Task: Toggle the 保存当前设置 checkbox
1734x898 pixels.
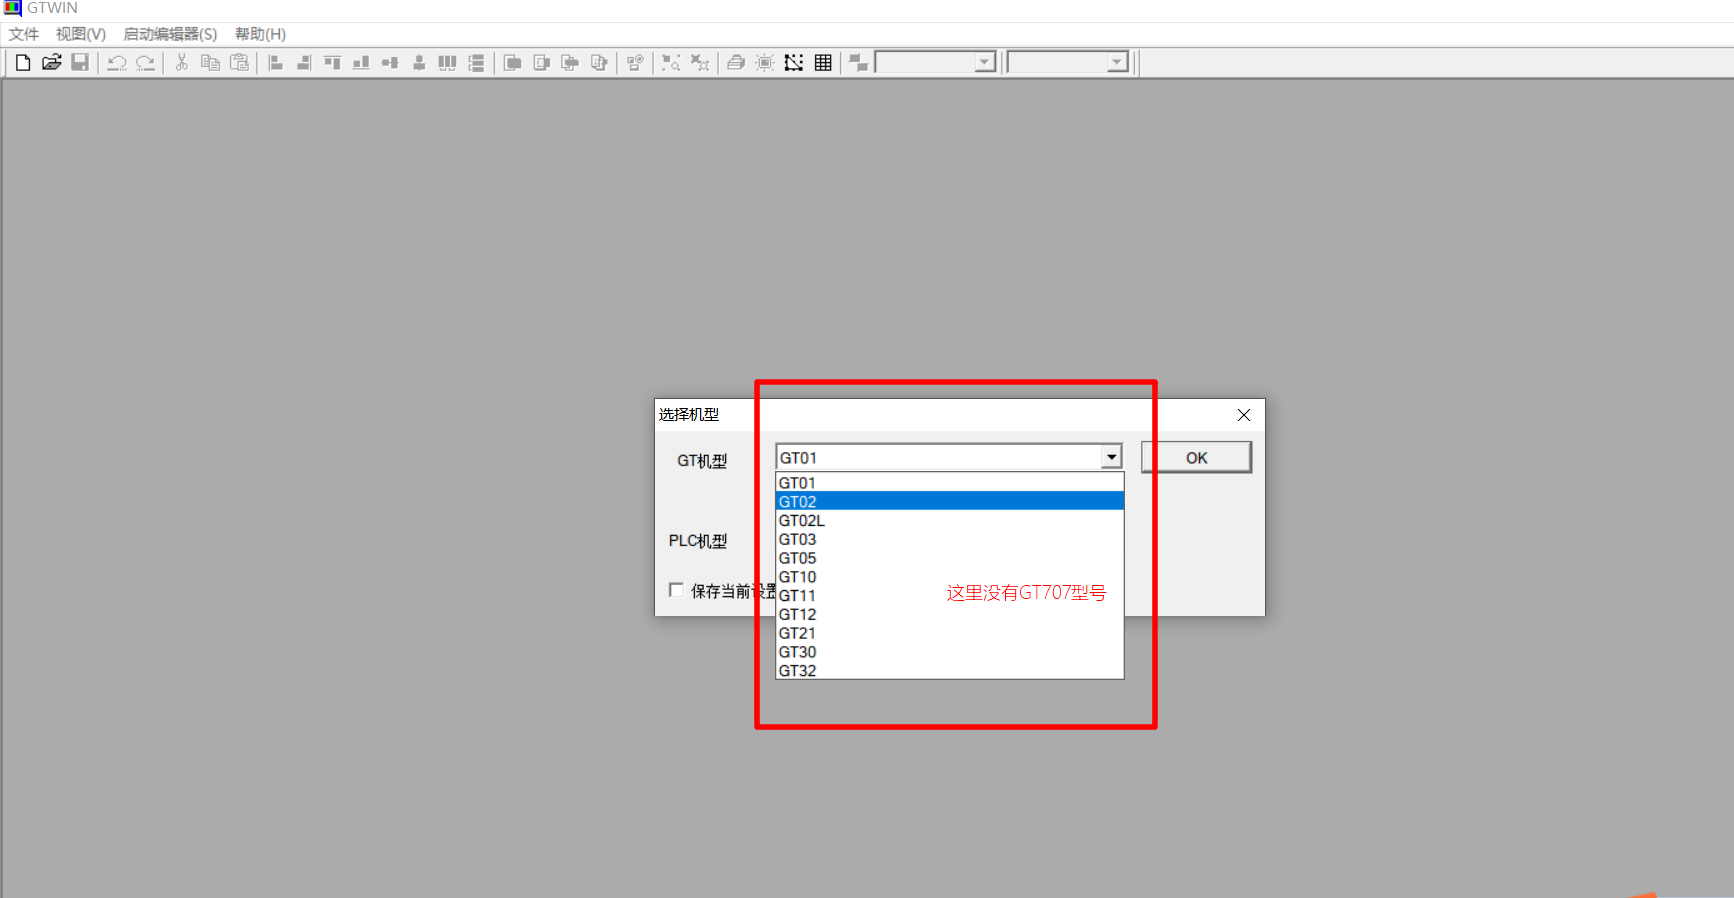Action: pos(677,590)
